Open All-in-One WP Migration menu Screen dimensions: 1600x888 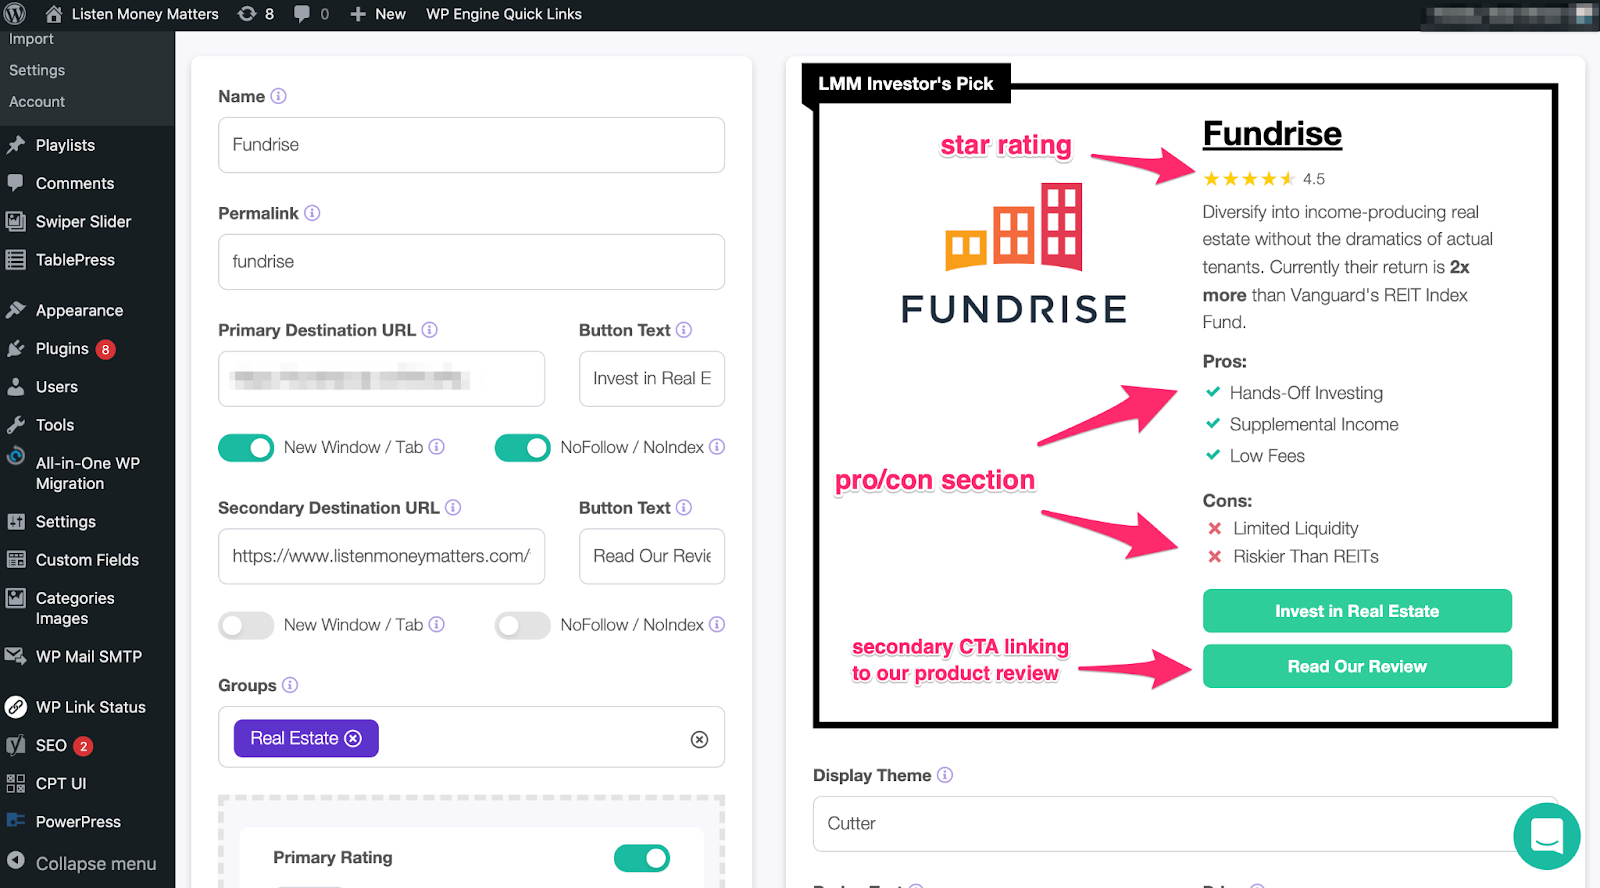87,473
